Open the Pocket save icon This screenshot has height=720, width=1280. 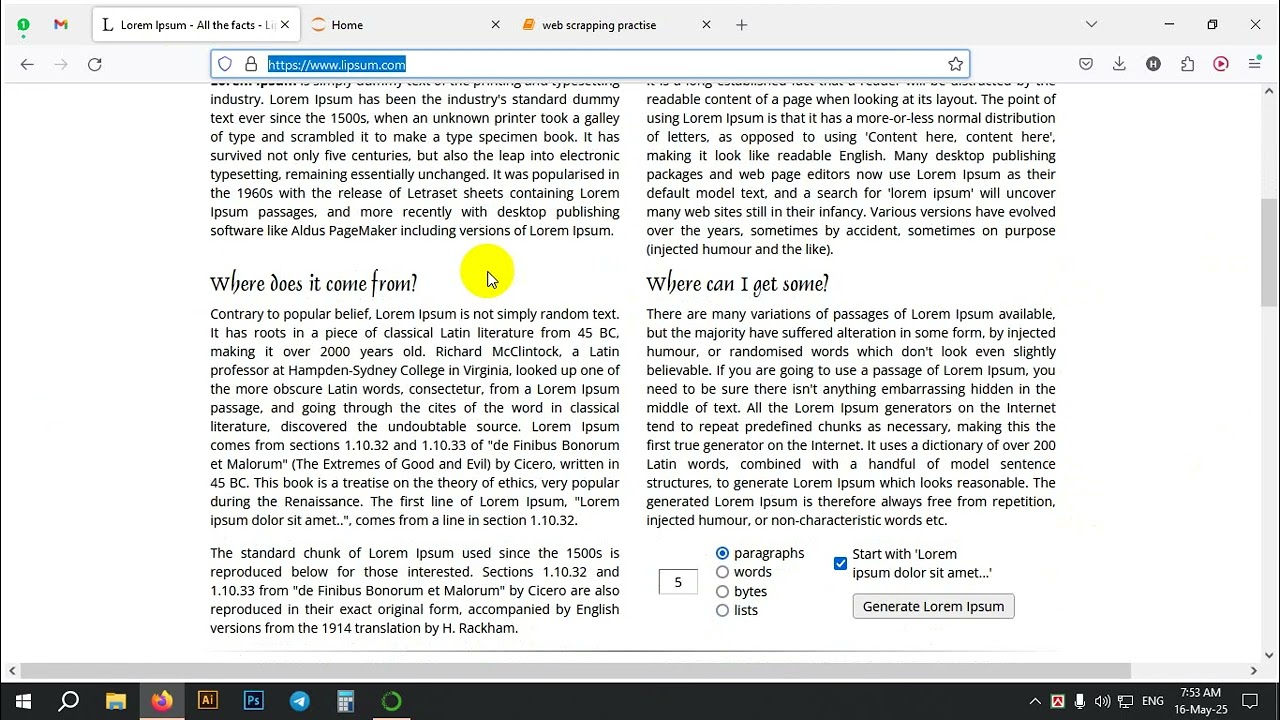click(x=1086, y=64)
